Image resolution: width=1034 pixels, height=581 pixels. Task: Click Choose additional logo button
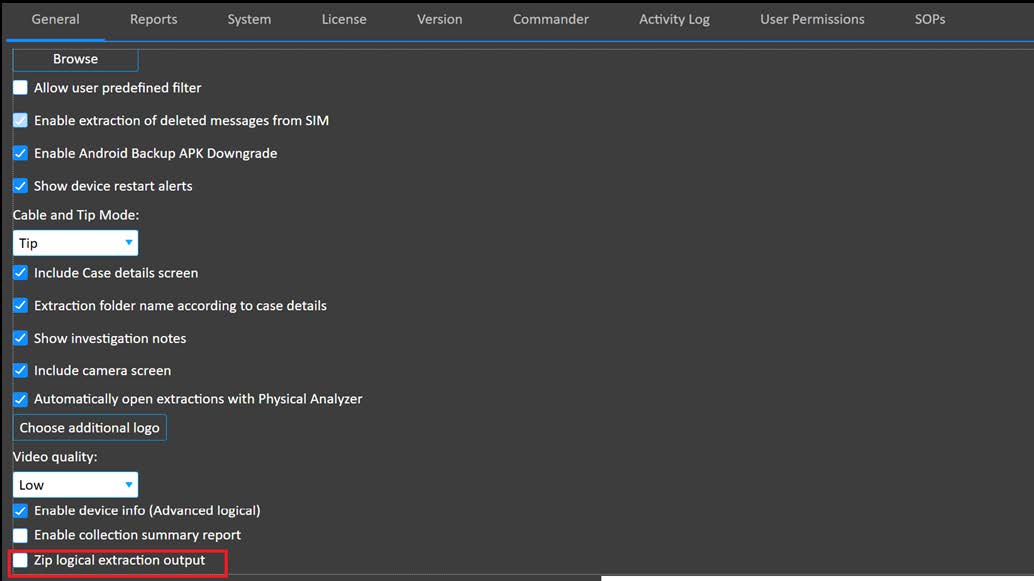coord(89,428)
